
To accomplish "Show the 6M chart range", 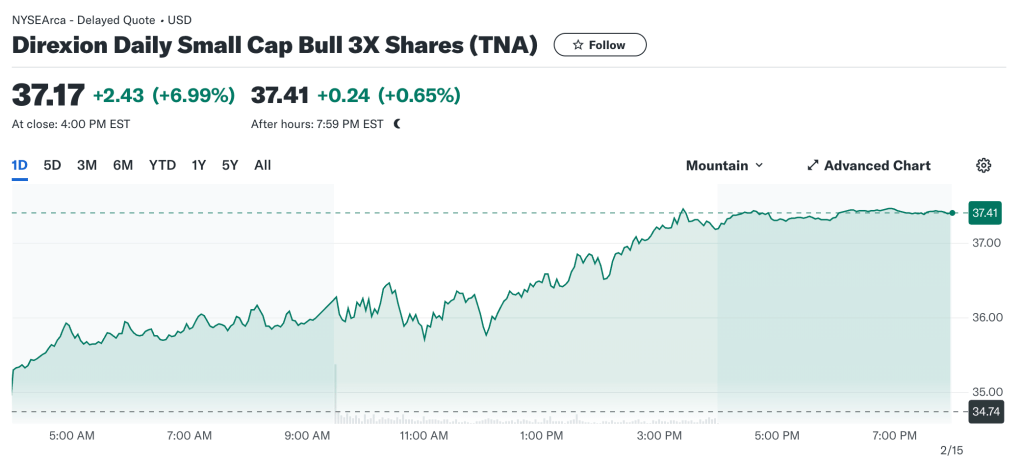I will 123,165.
